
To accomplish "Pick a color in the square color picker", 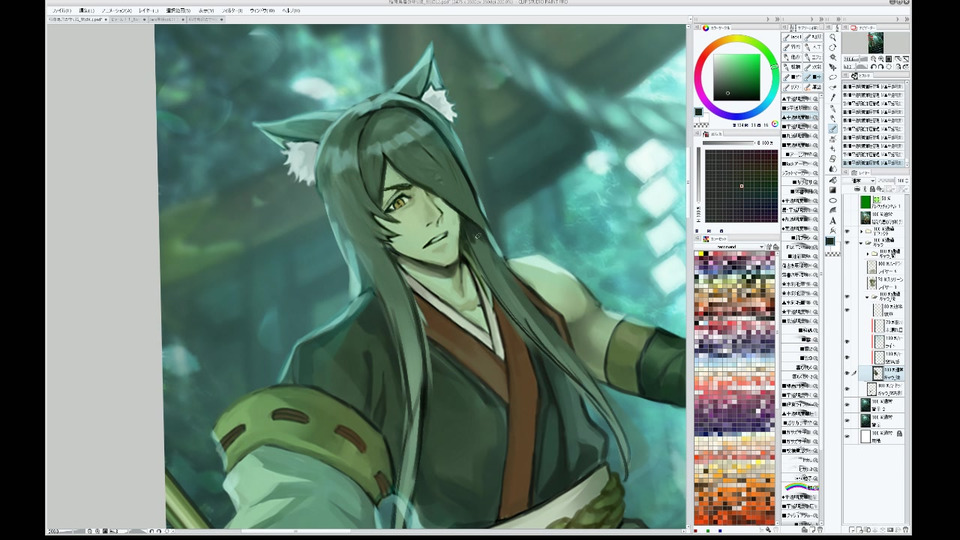I will (735, 77).
